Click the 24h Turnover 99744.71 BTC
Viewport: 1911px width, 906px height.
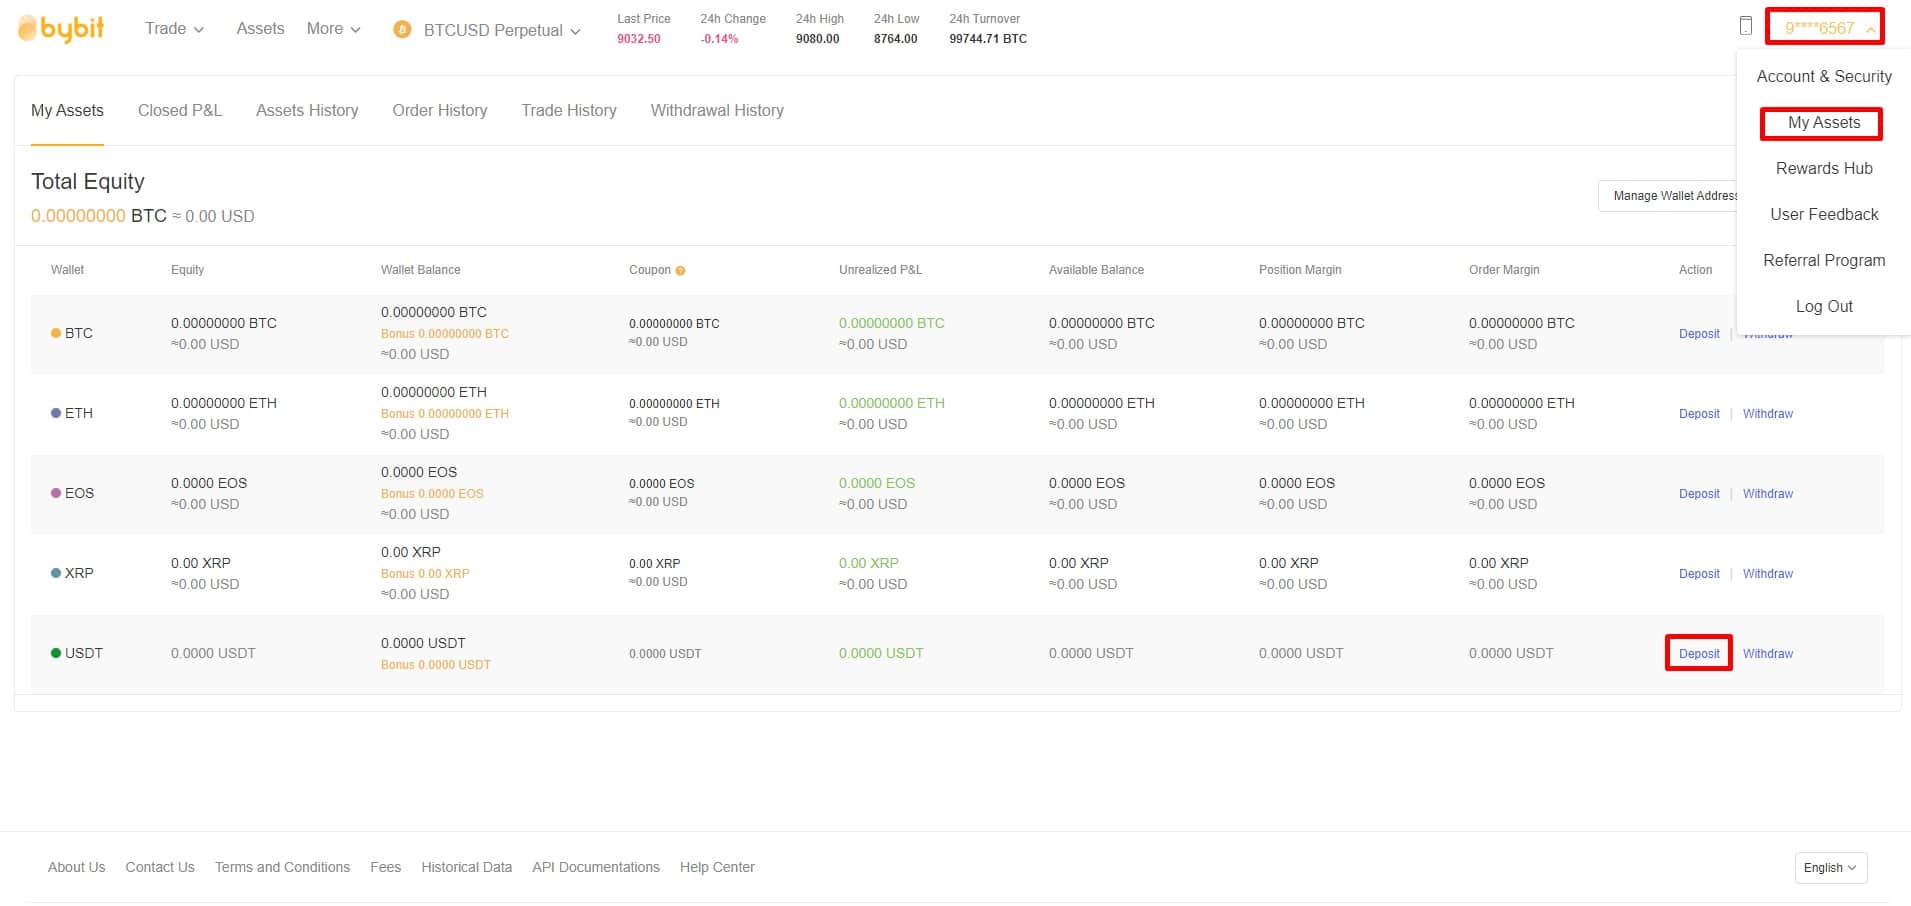[988, 39]
